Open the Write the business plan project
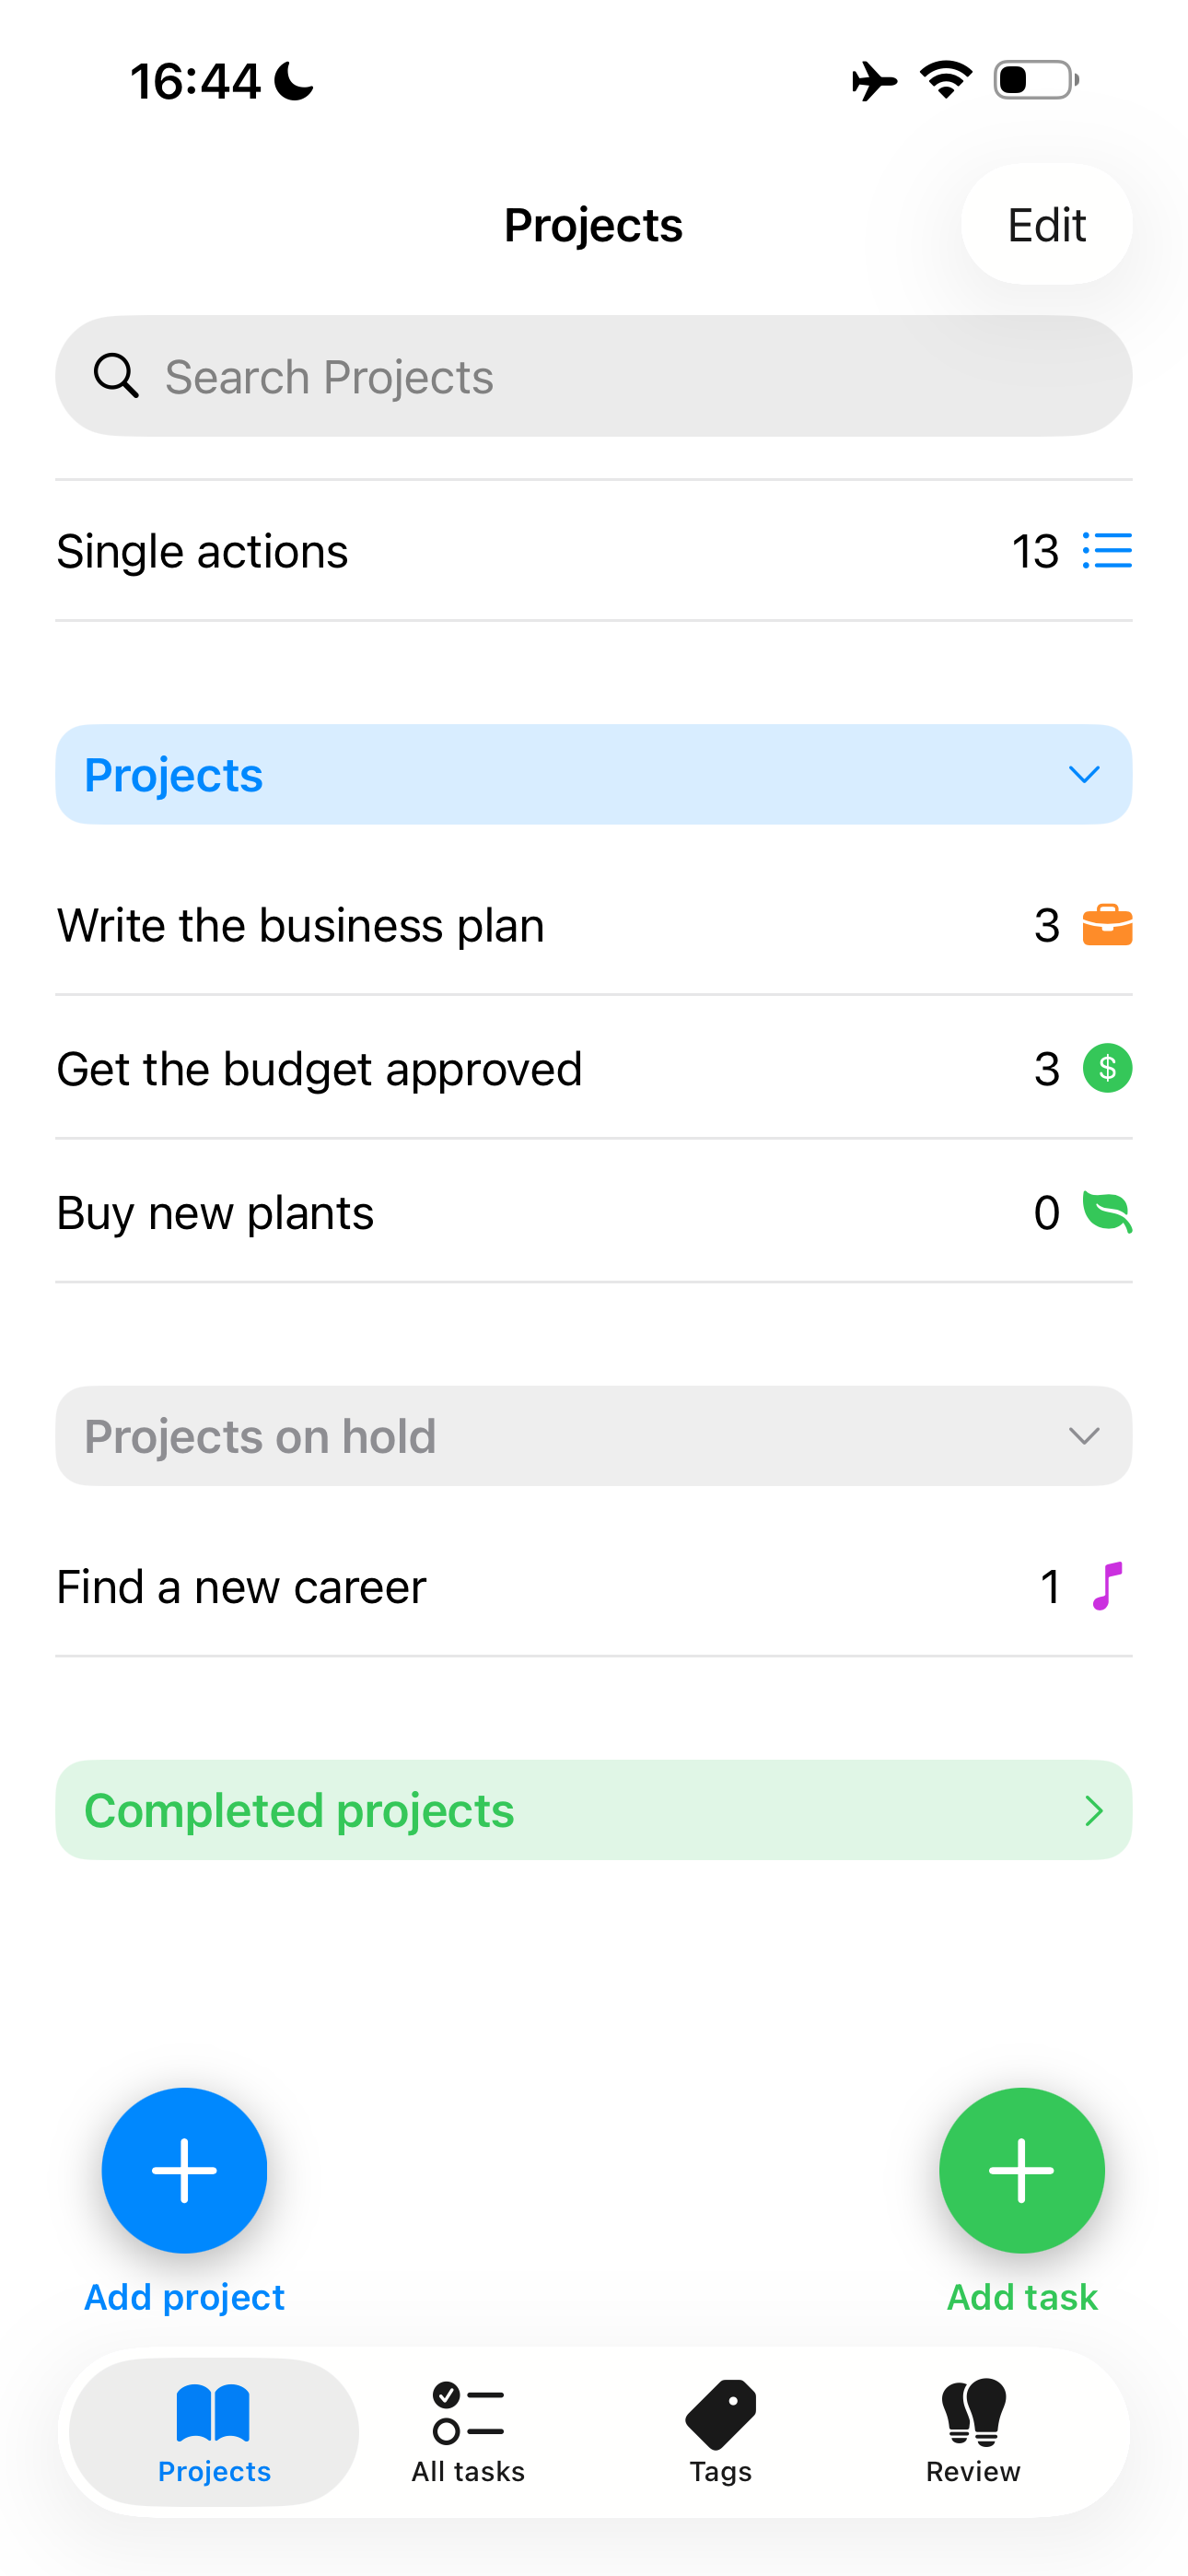1188x2576 pixels. 300,925
